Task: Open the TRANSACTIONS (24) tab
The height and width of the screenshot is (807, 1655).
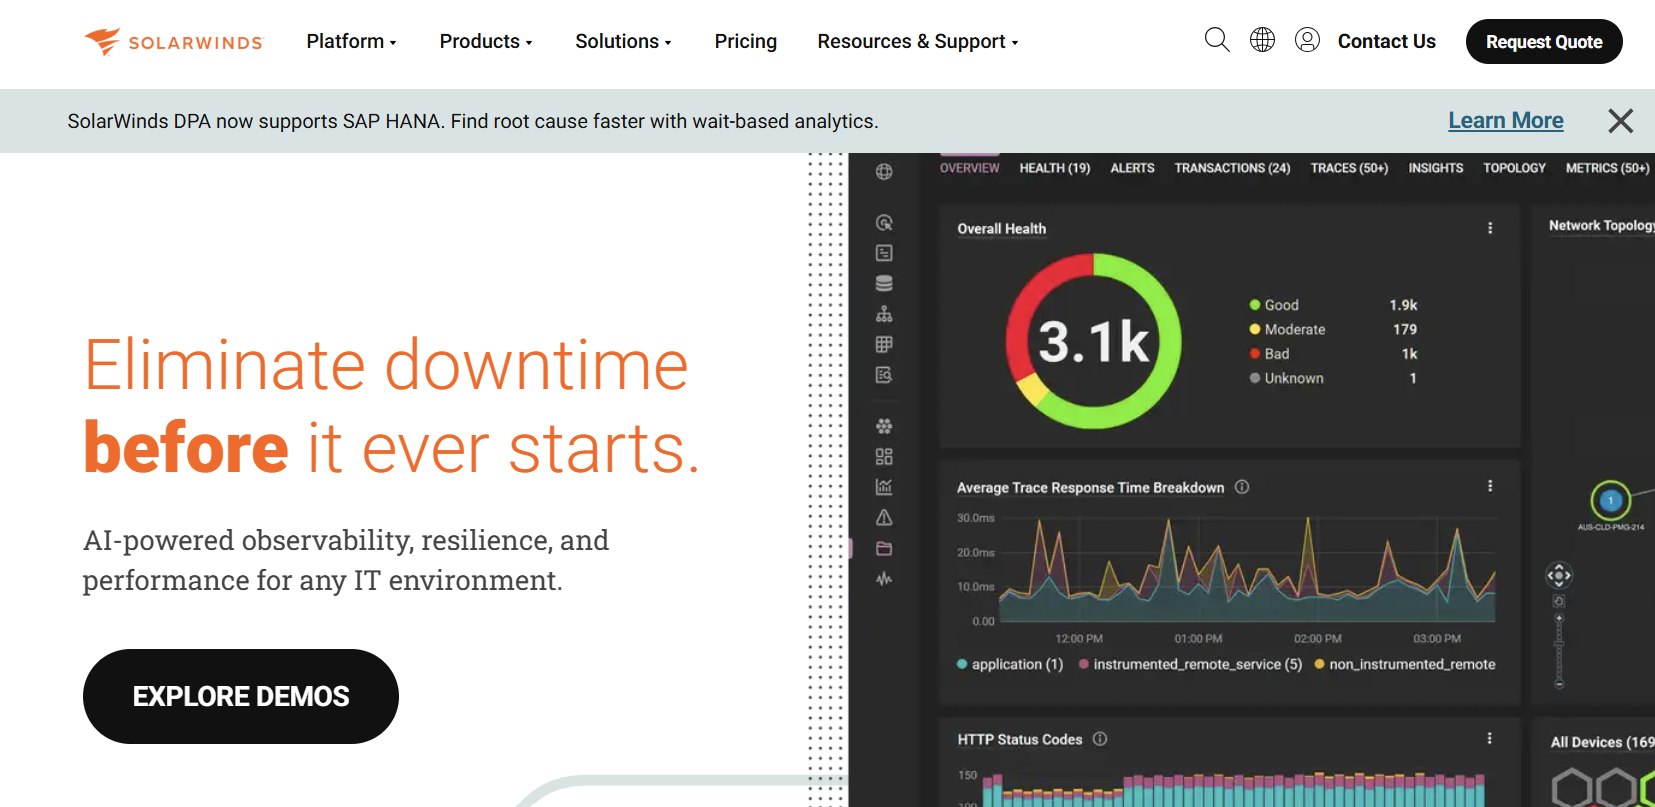Action: tap(1232, 168)
